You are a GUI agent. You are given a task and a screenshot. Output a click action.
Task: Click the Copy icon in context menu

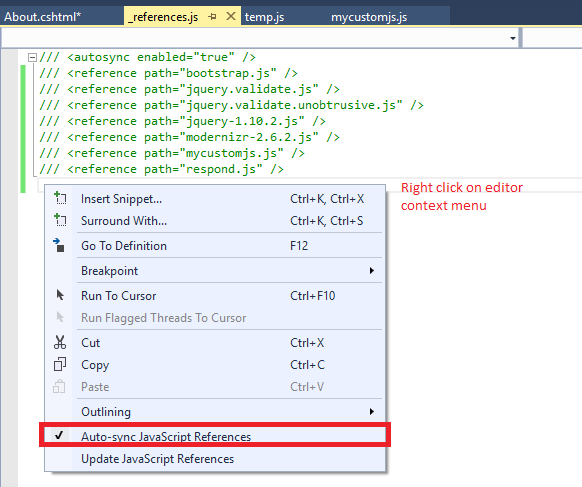coord(60,364)
